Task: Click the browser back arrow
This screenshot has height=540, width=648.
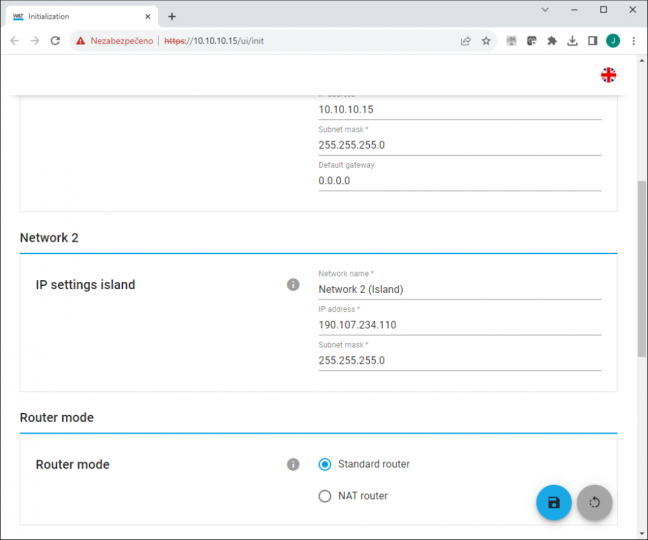Action: 14,40
